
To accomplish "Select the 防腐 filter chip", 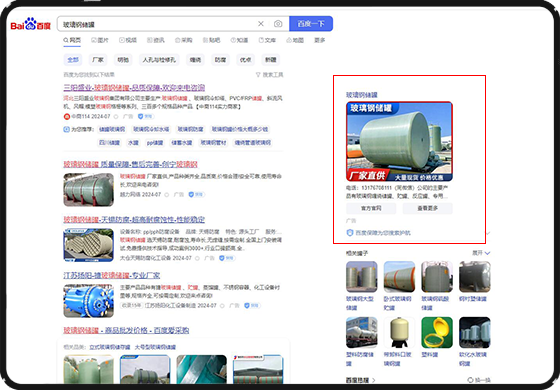I will (220, 60).
